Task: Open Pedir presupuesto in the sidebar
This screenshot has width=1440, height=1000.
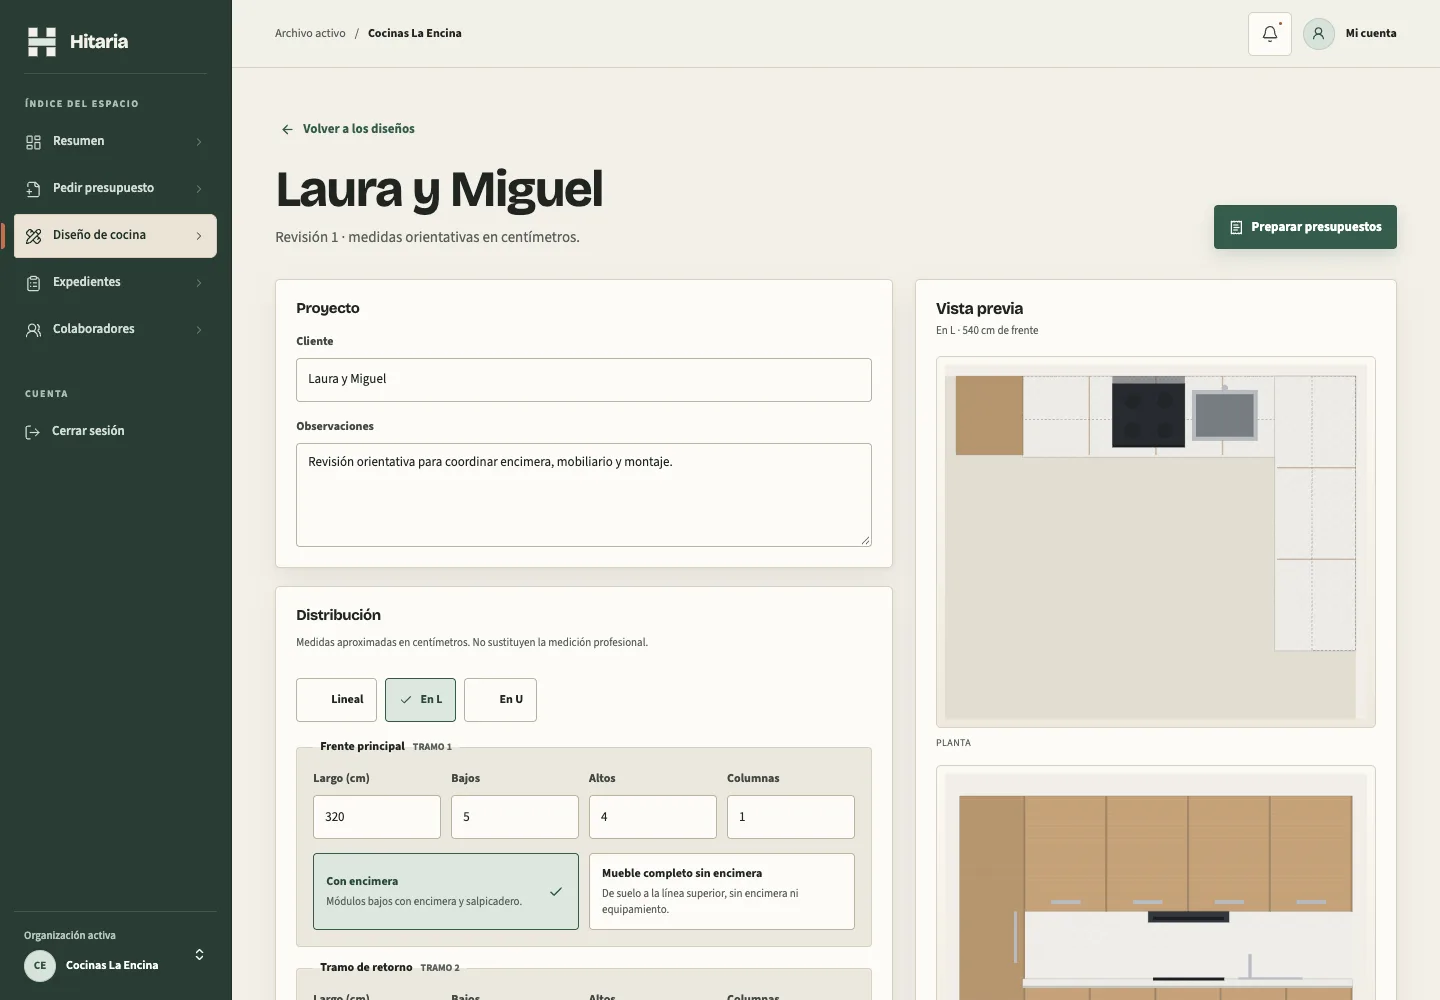Action: coord(115,189)
